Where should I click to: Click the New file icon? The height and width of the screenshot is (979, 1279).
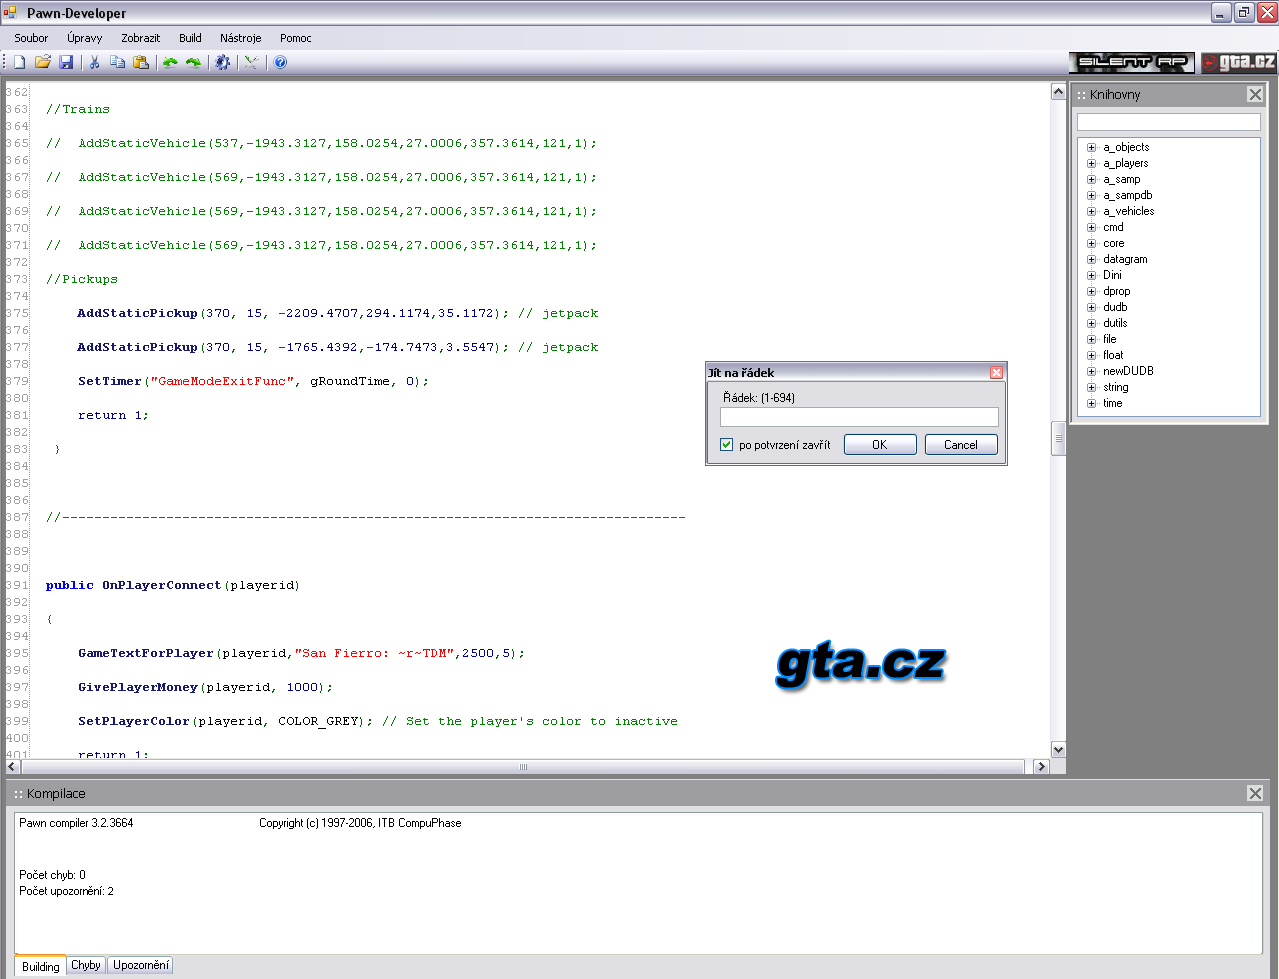[x=19, y=62]
